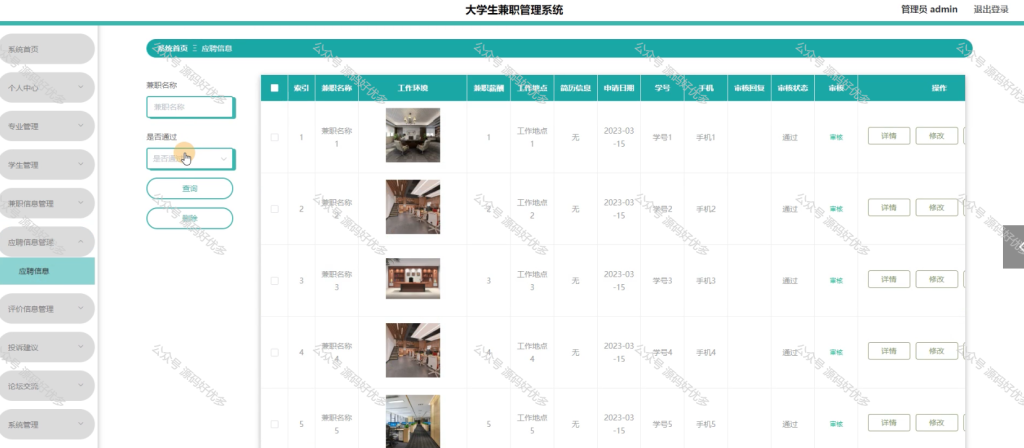1024x448 pixels.
Task: Expand 论坛交流 sidebar menu
Action: pyautogui.click(x=47, y=386)
